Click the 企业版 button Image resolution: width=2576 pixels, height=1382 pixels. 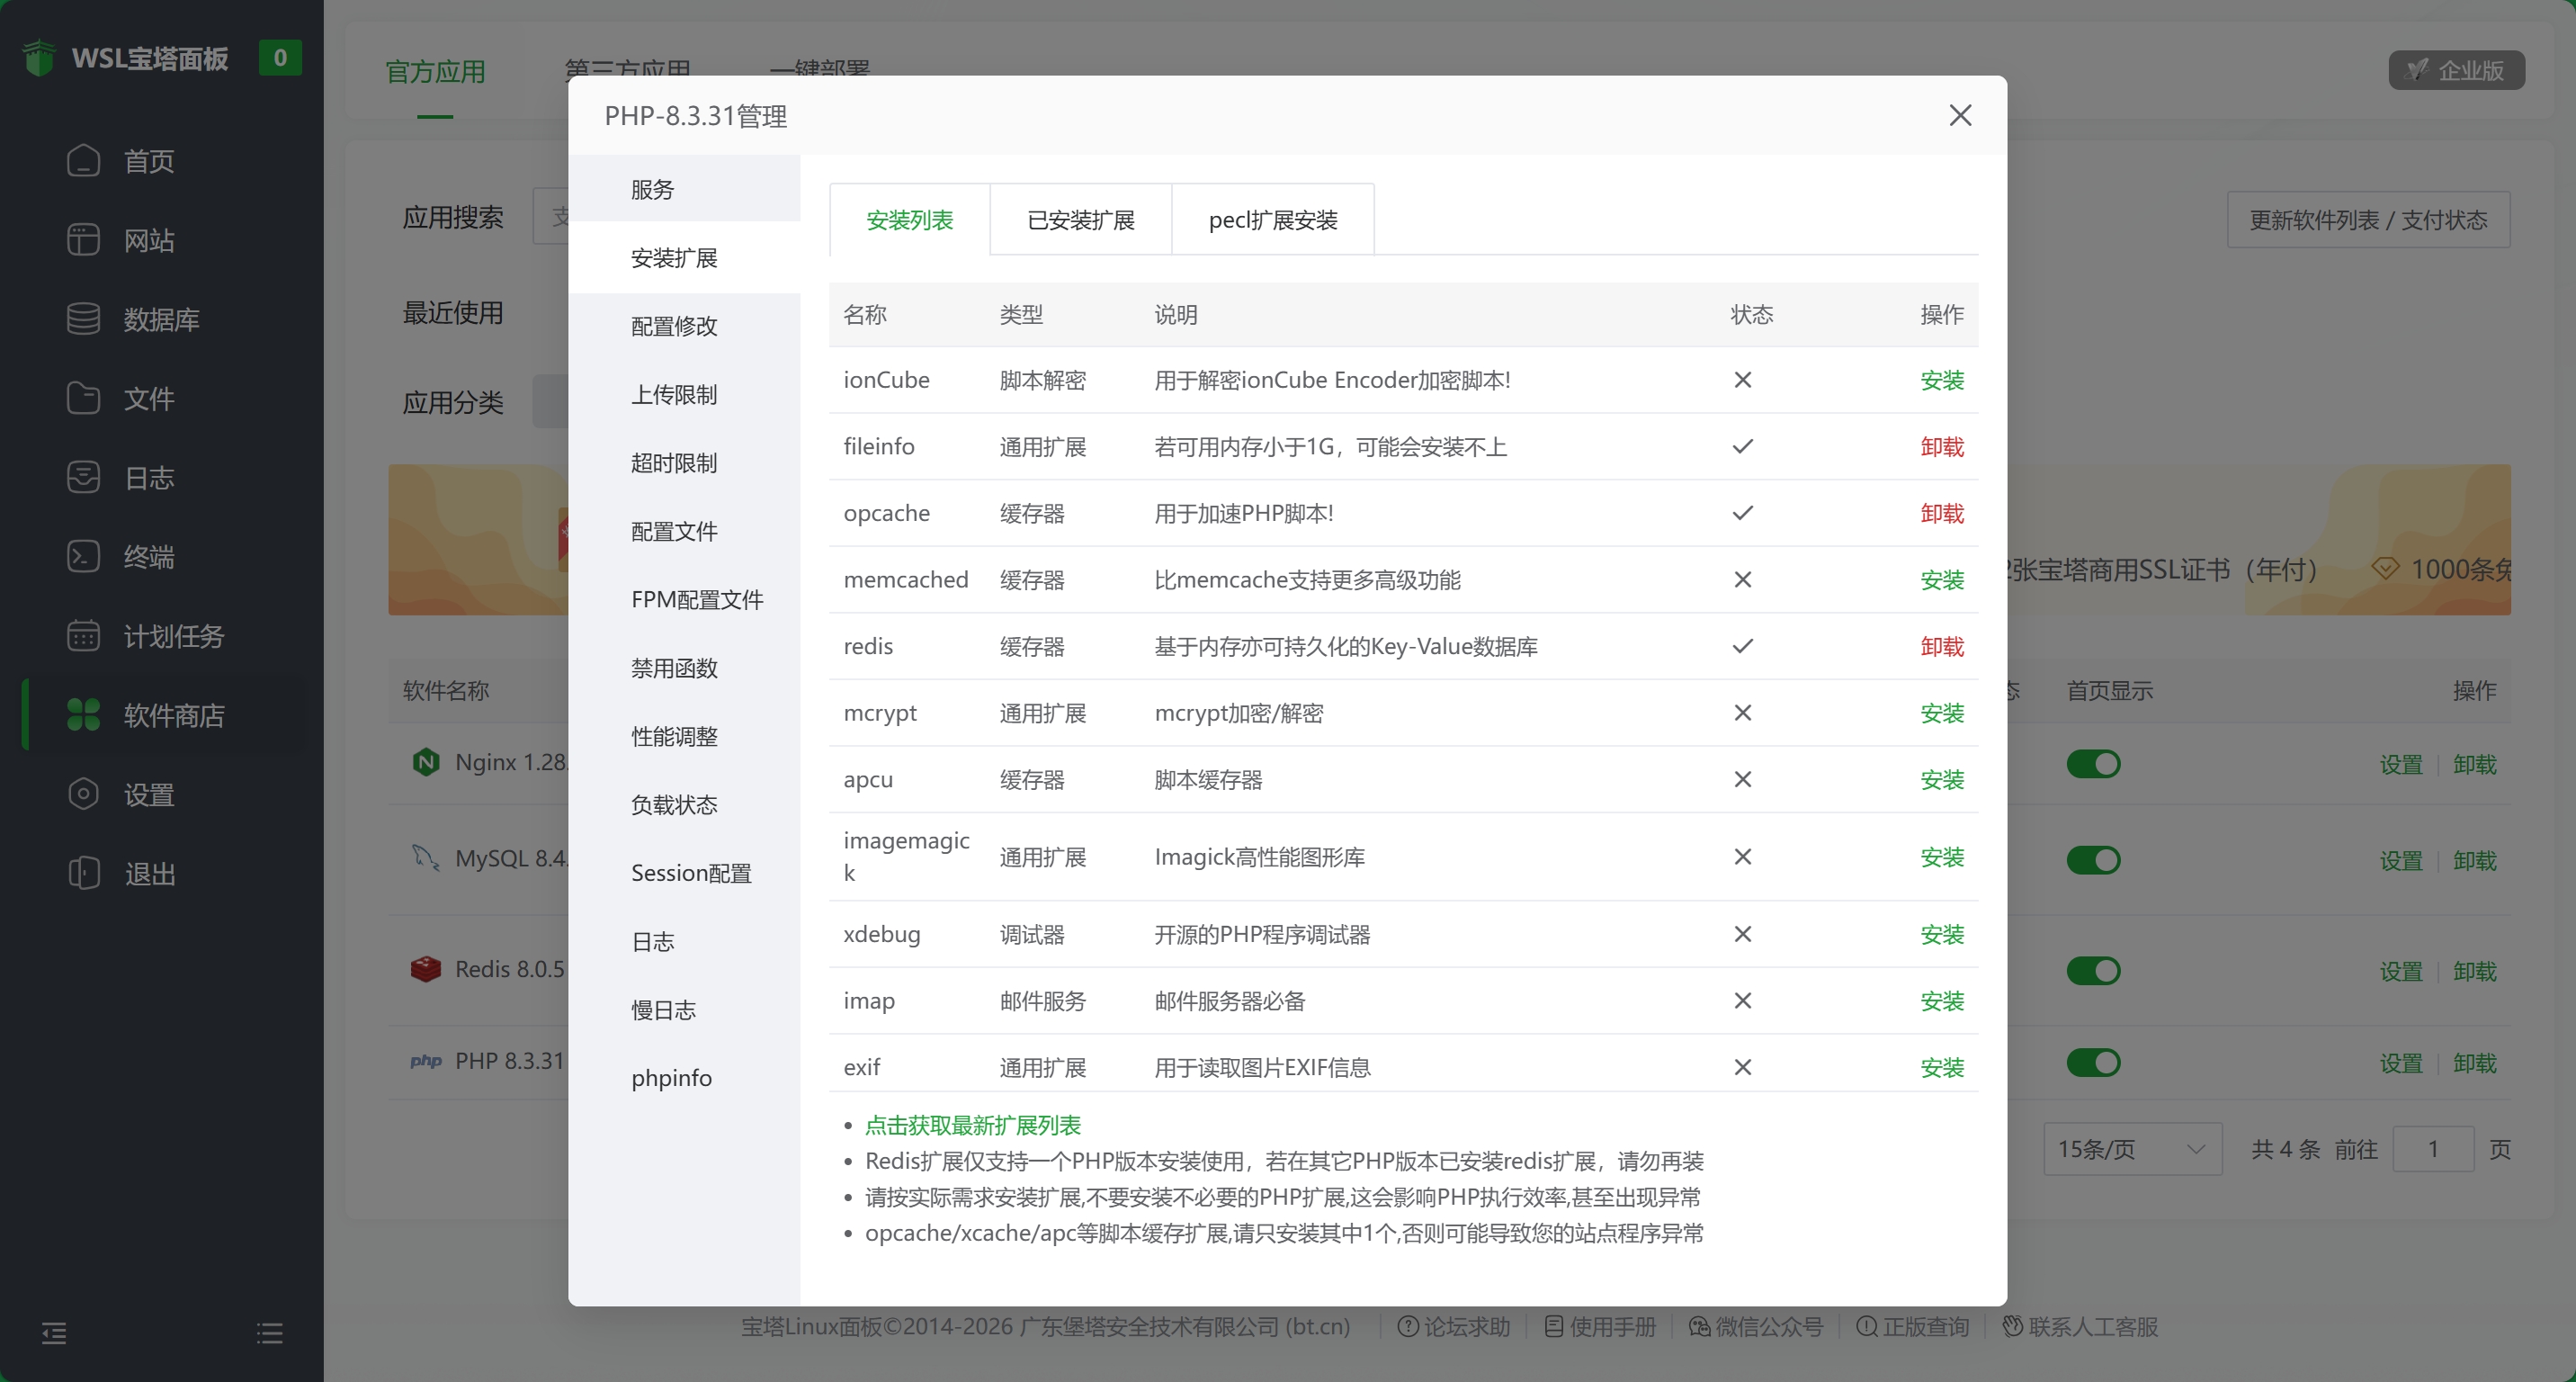[x=2457, y=70]
